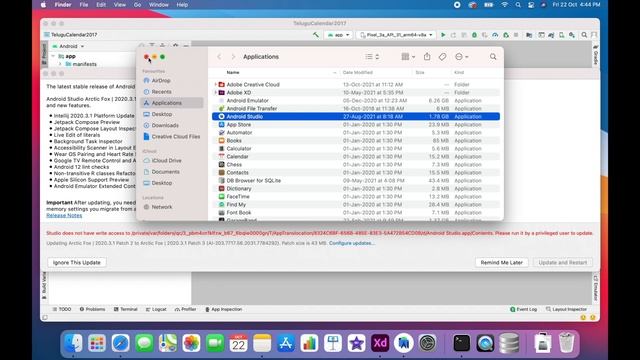
Task: Click the Finder back navigation arrow
Action: [219, 57]
